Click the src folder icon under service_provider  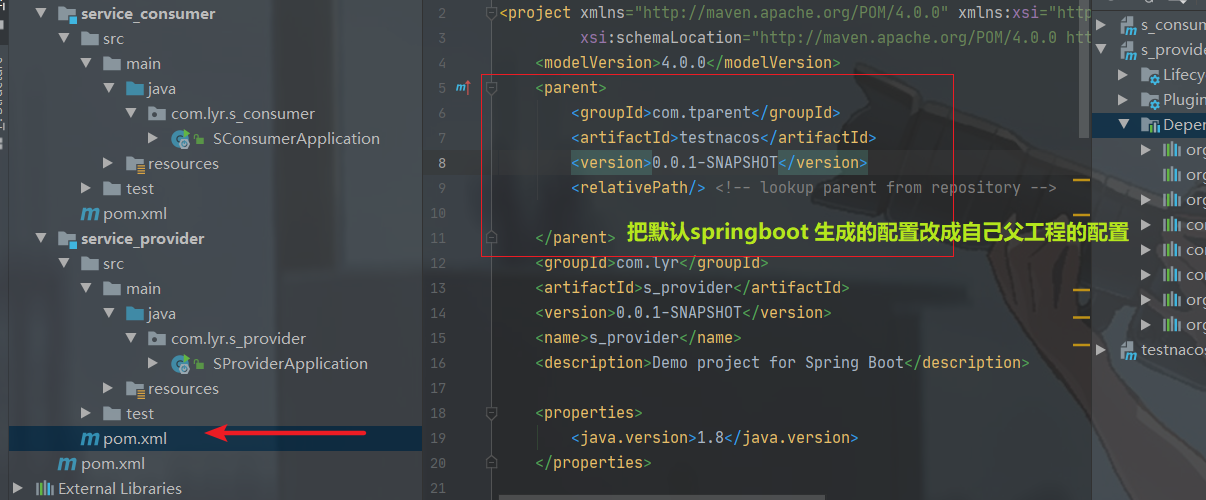pos(91,264)
